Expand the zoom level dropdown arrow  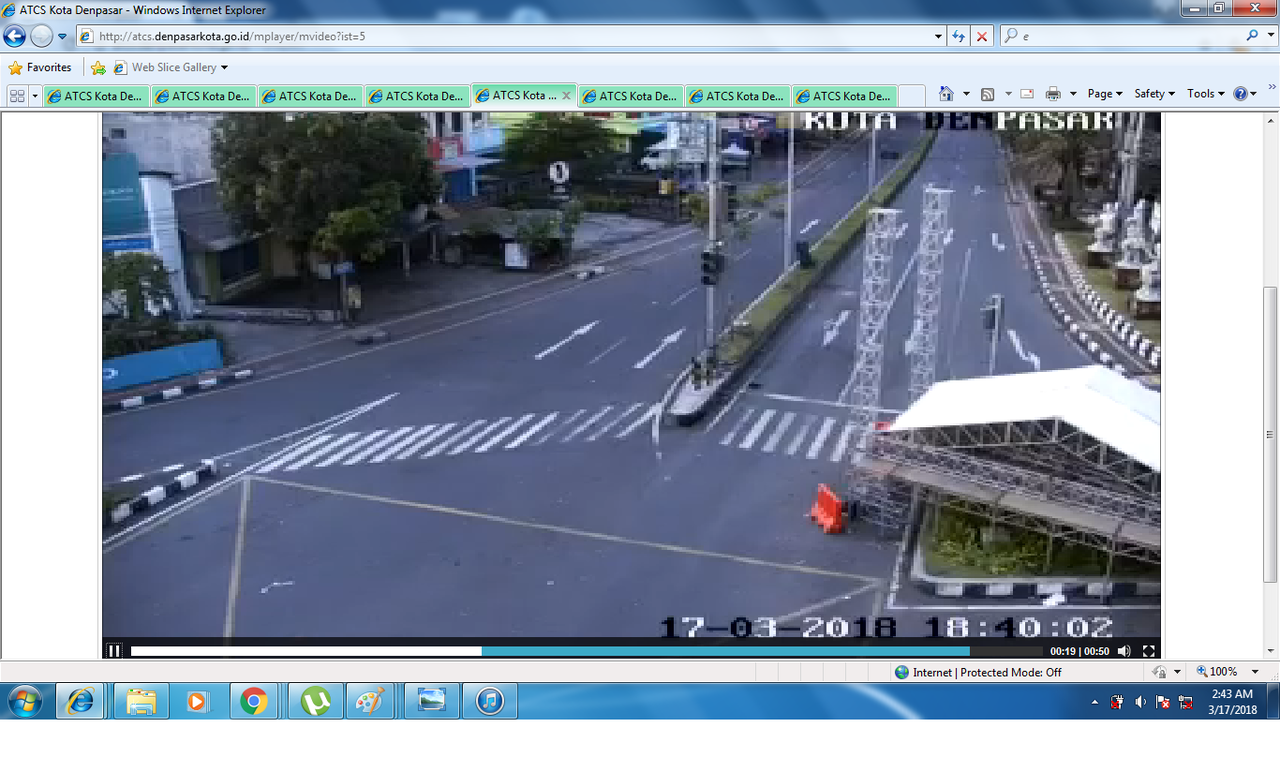(x=1255, y=672)
